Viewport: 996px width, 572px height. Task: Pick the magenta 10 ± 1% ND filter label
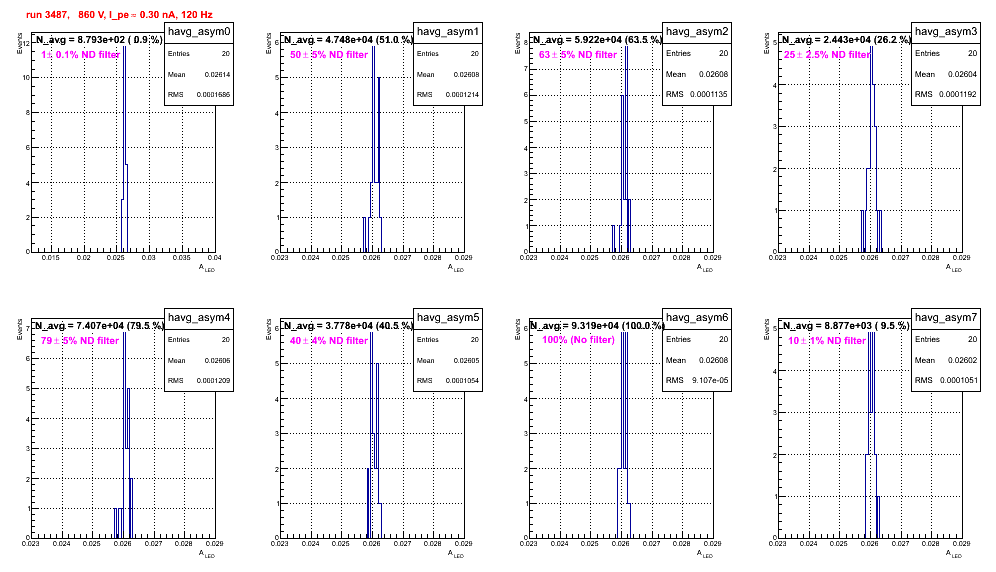pos(827,341)
